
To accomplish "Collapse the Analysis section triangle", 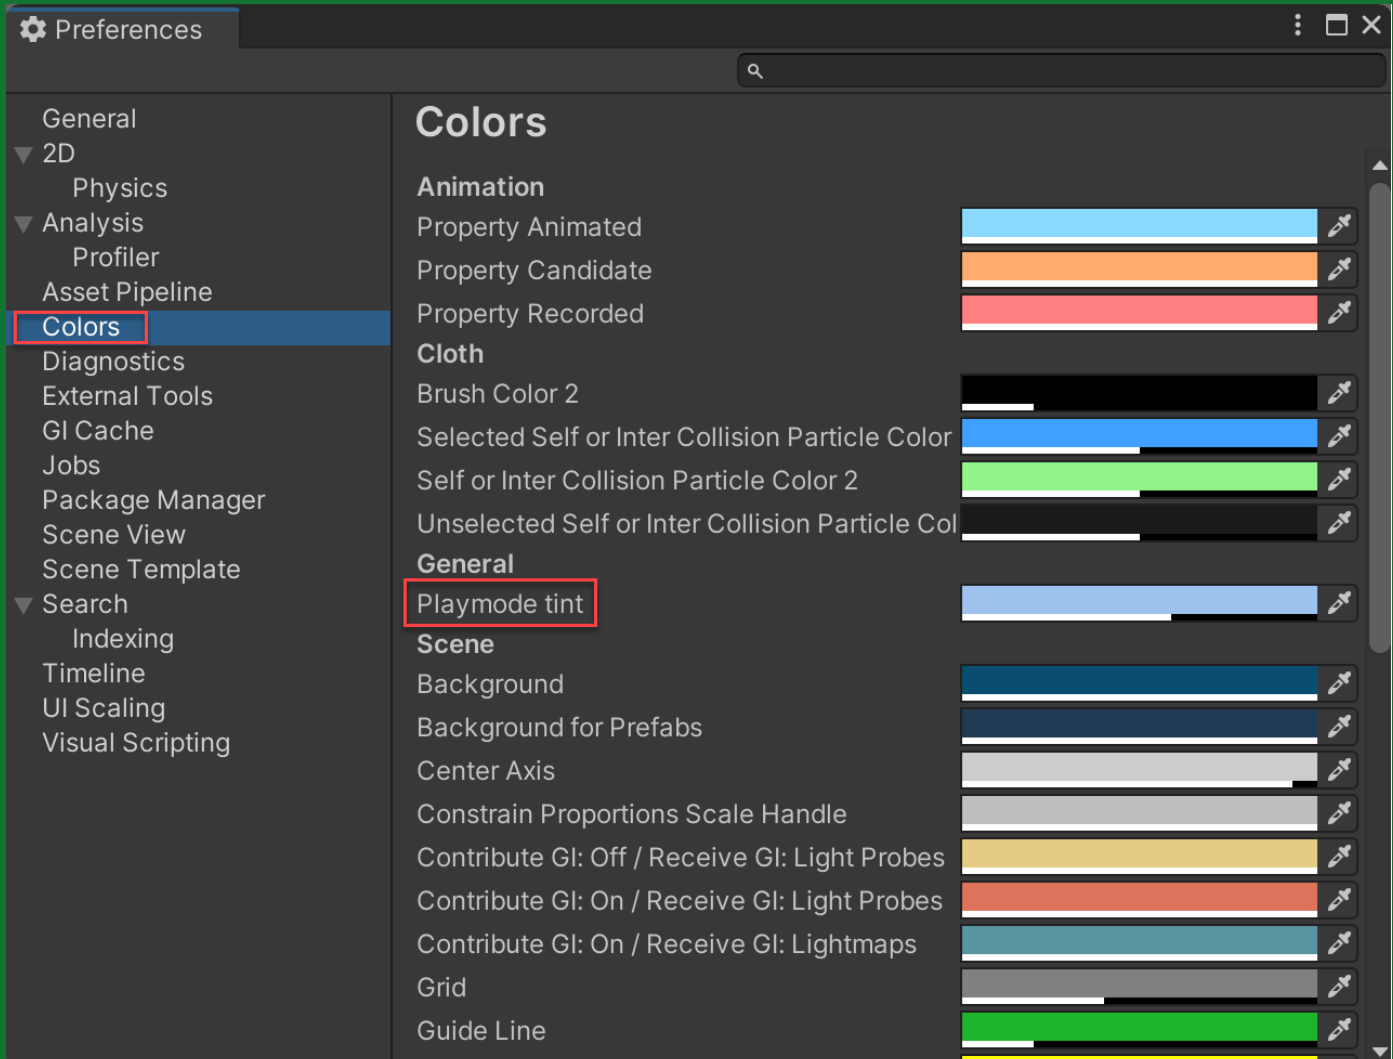I will [x=24, y=224].
